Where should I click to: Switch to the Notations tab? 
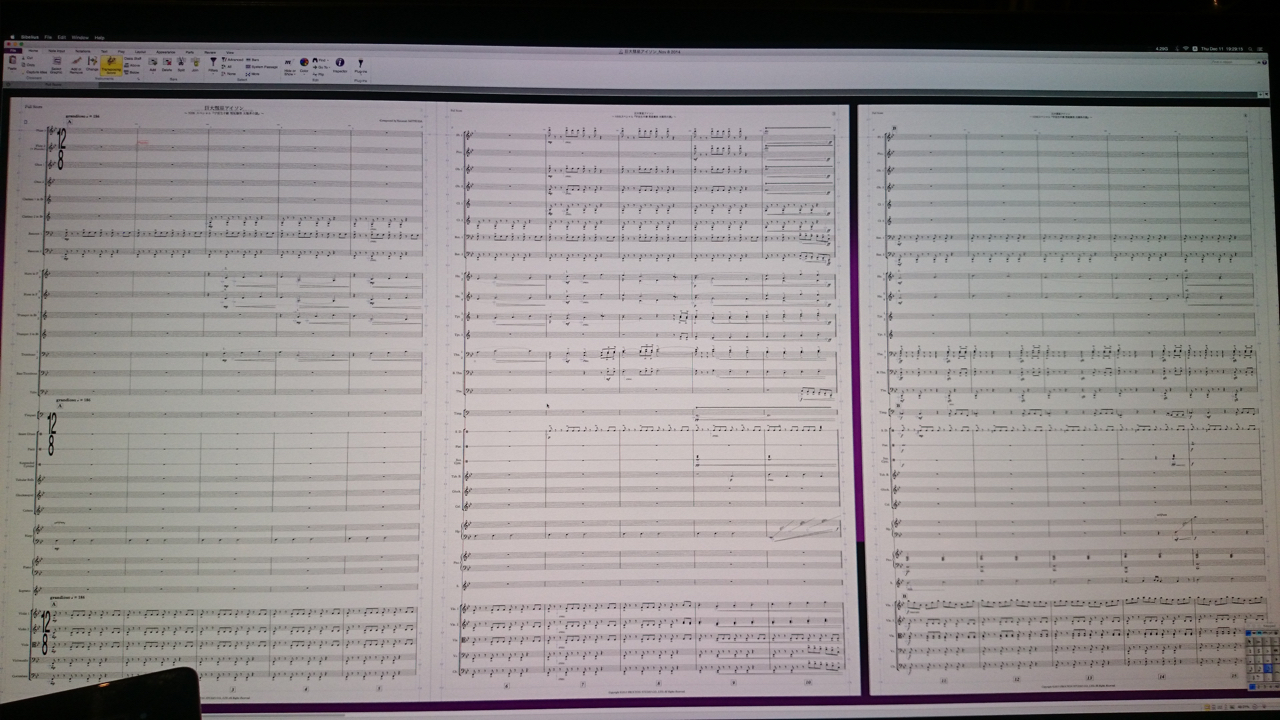83,50
